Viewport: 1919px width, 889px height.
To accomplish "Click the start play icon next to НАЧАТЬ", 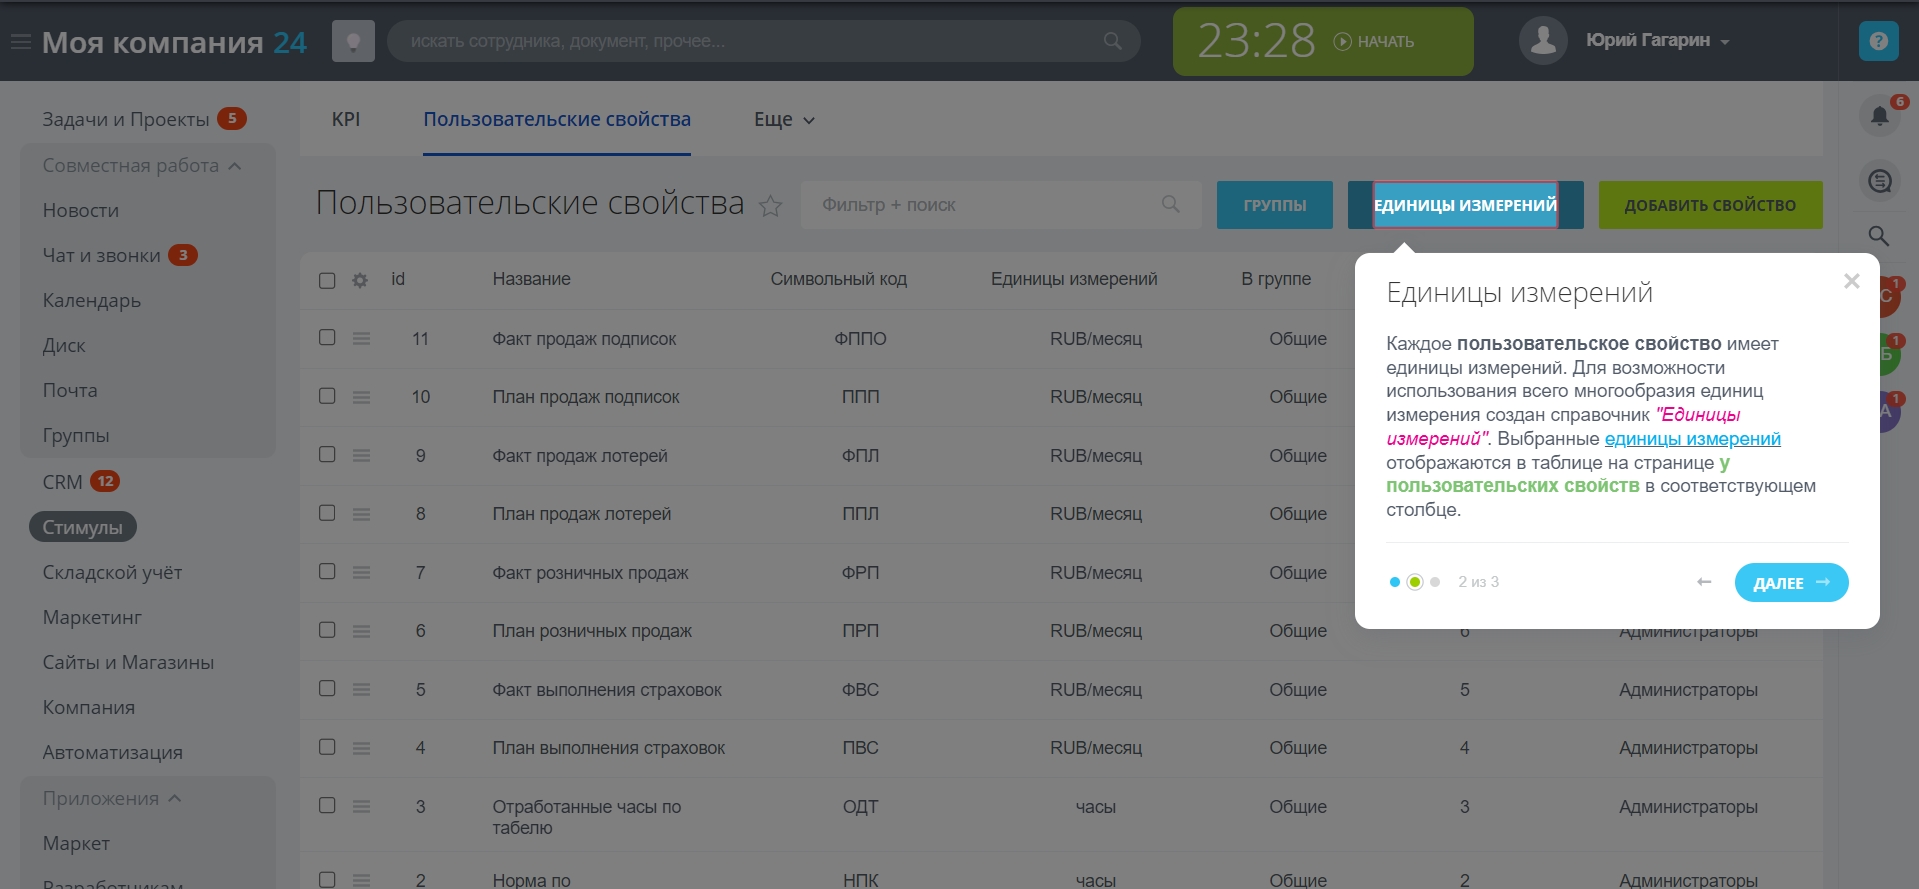I will coord(1342,41).
